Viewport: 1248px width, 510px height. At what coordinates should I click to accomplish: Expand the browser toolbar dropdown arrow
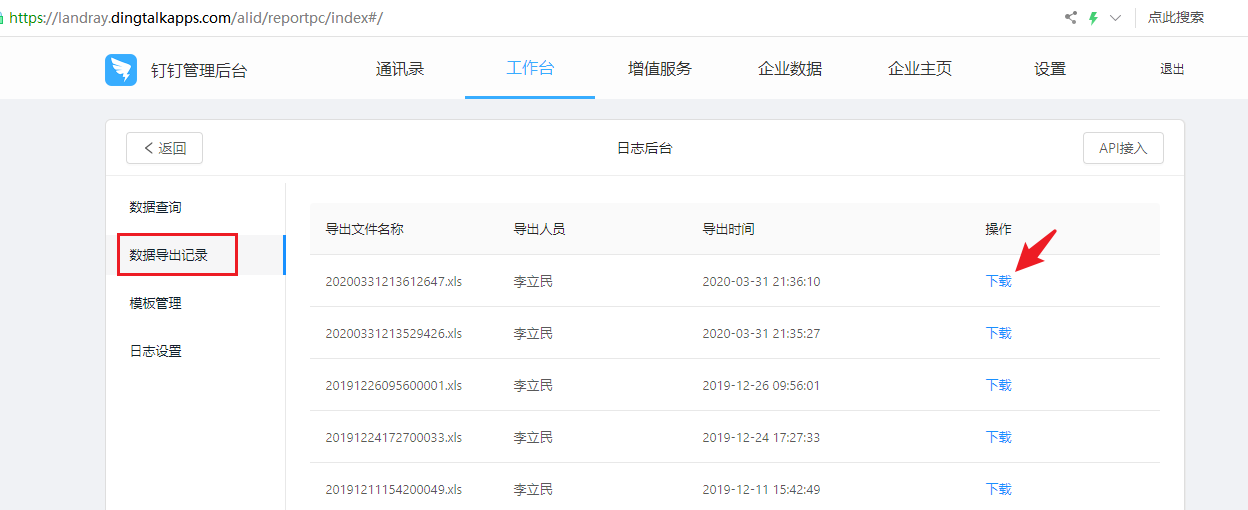(x=1116, y=18)
